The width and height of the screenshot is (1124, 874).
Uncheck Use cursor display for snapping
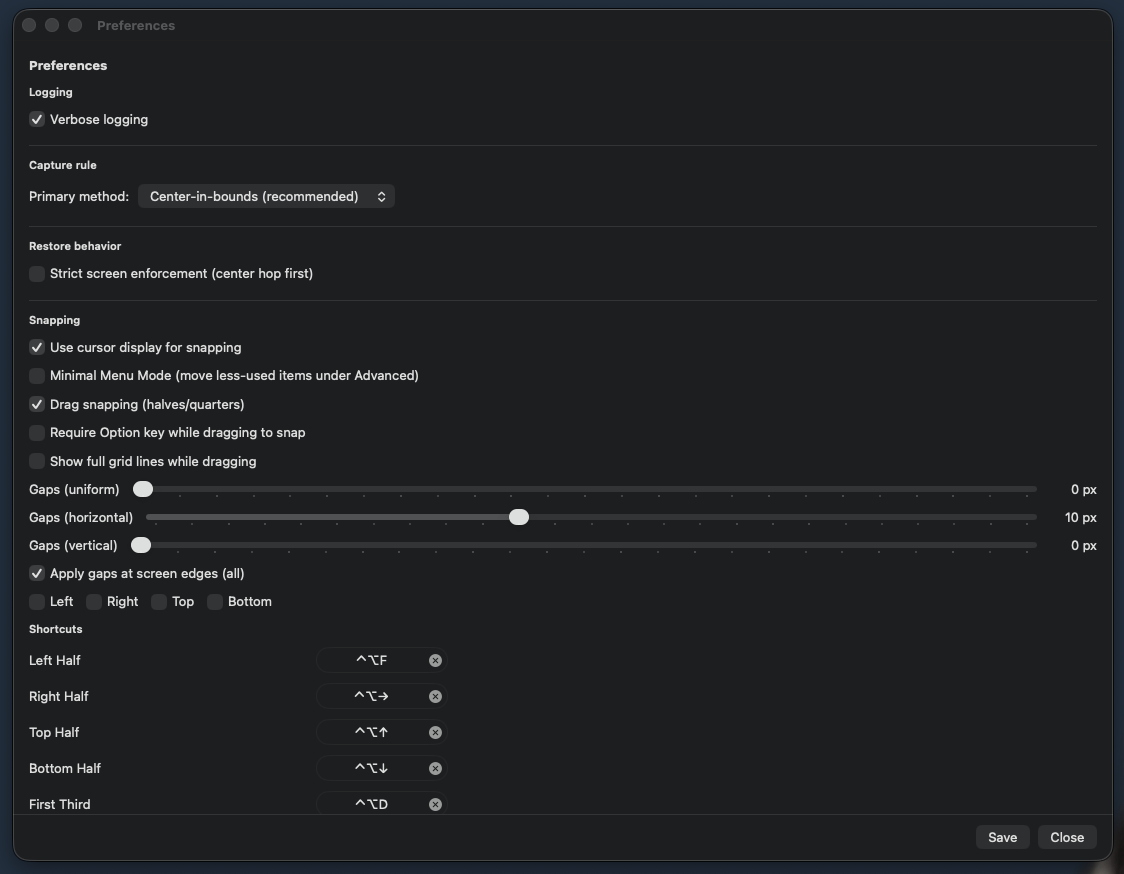(x=36, y=347)
